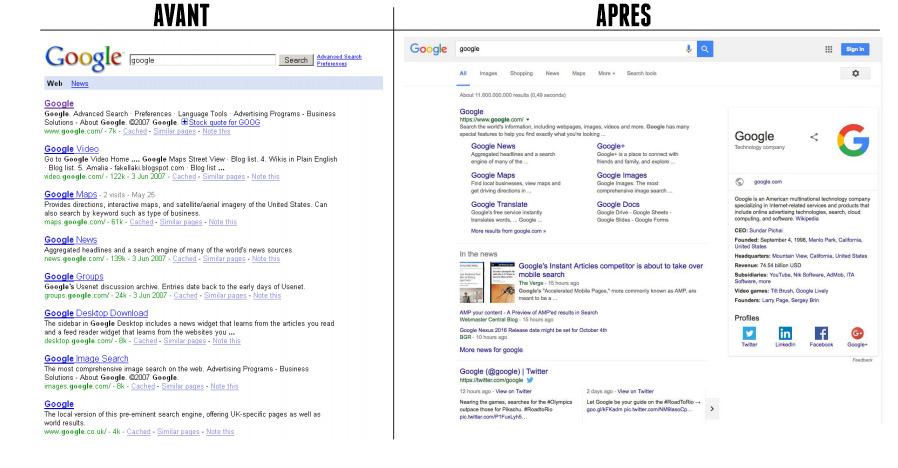Click the blue Sign in button
Viewport: 898px width, 468px height.
pyautogui.click(x=855, y=49)
